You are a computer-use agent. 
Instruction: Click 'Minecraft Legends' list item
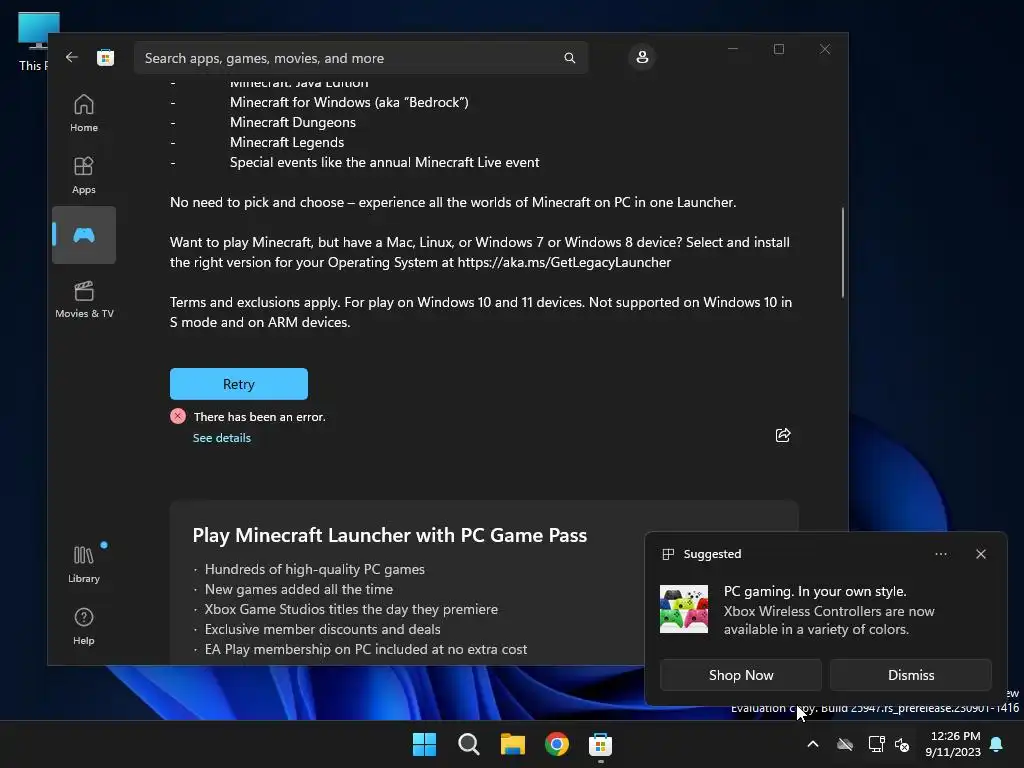(287, 142)
